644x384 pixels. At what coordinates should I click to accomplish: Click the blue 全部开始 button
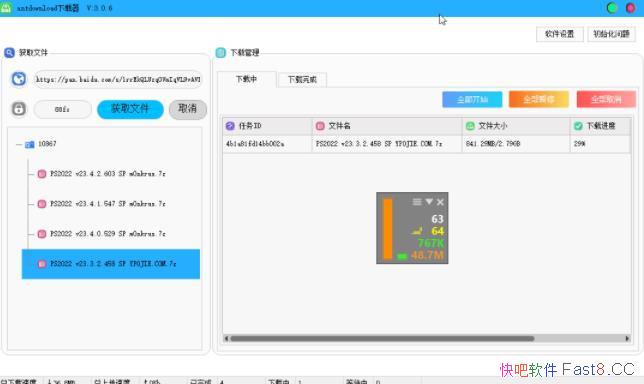pyautogui.click(x=472, y=99)
